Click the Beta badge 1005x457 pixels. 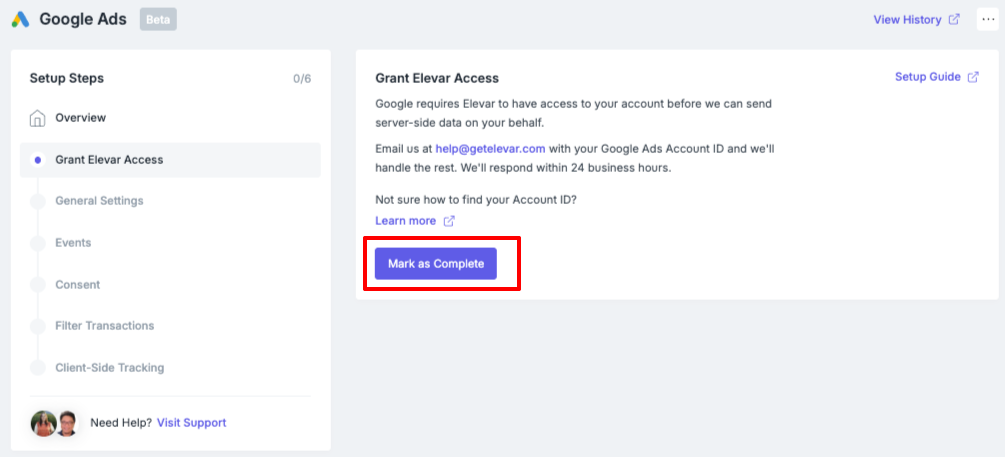[158, 19]
